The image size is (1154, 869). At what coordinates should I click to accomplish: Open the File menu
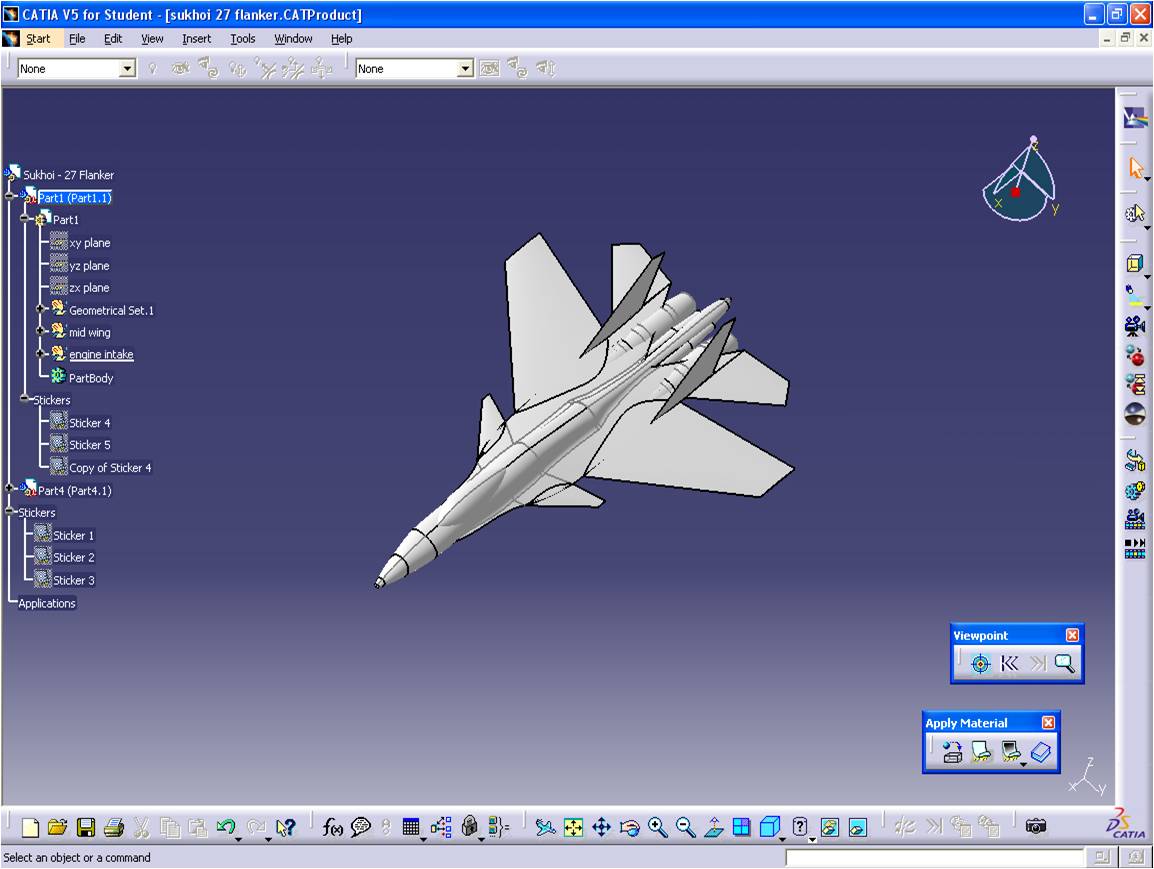pyautogui.click(x=77, y=39)
